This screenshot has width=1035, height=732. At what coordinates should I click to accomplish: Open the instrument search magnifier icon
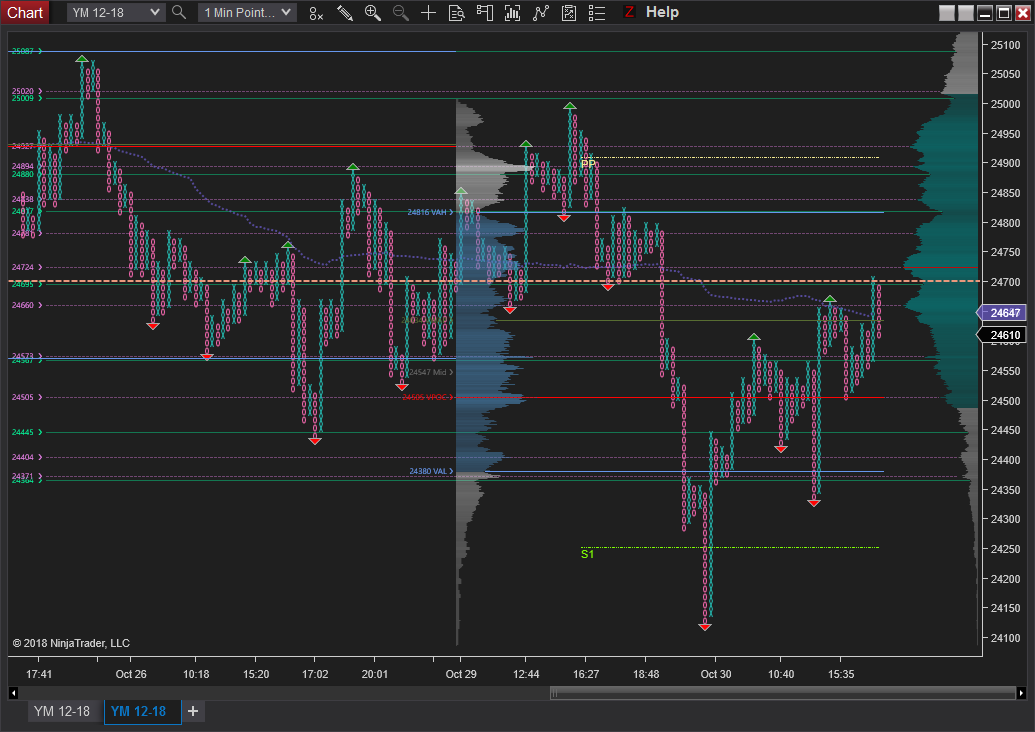click(179, 13)
